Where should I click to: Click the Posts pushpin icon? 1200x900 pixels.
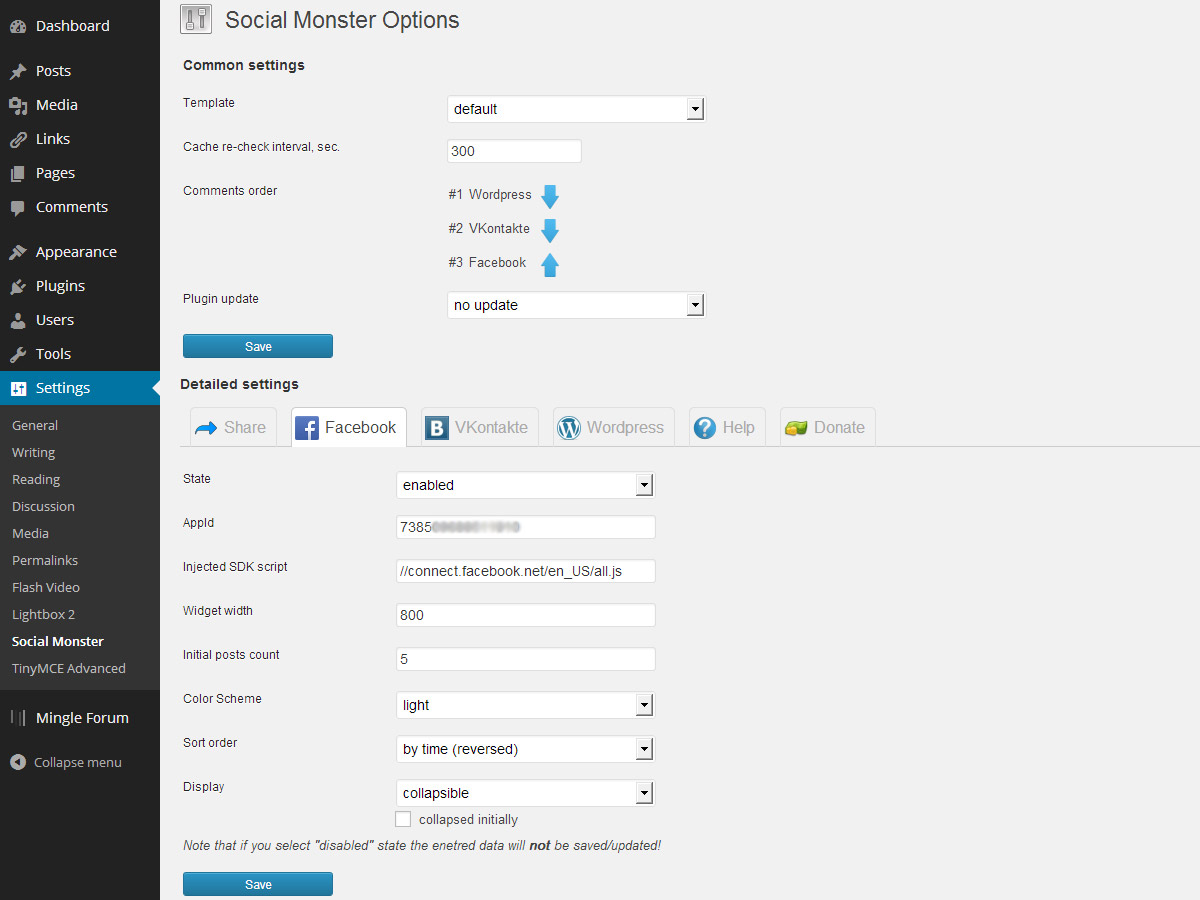[x=18, y=71]
